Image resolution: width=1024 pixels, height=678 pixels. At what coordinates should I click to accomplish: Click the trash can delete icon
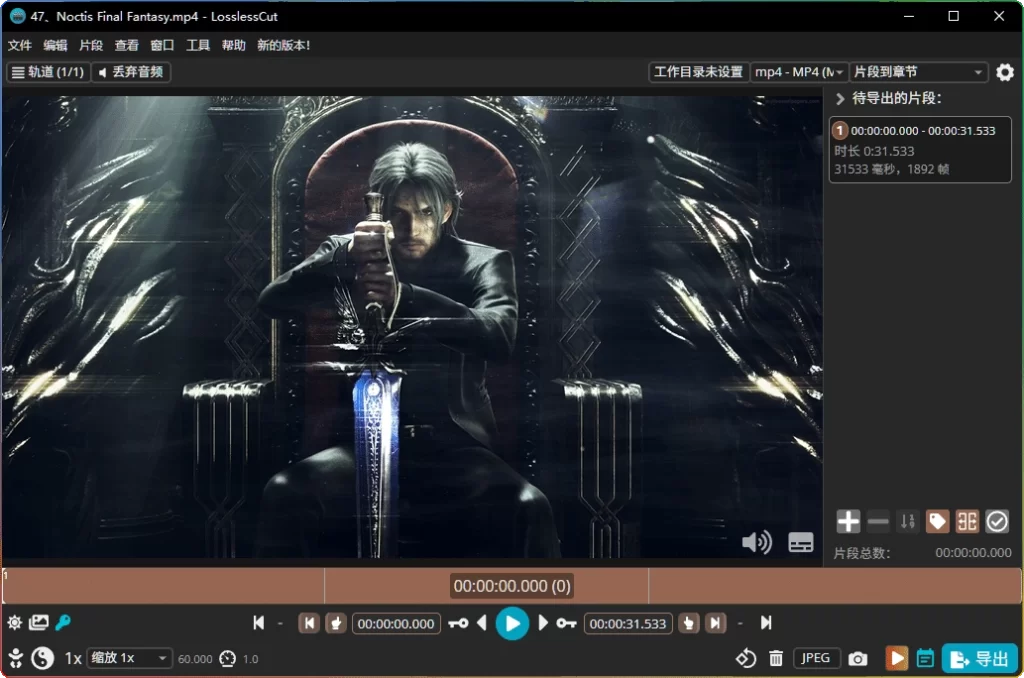776,658
